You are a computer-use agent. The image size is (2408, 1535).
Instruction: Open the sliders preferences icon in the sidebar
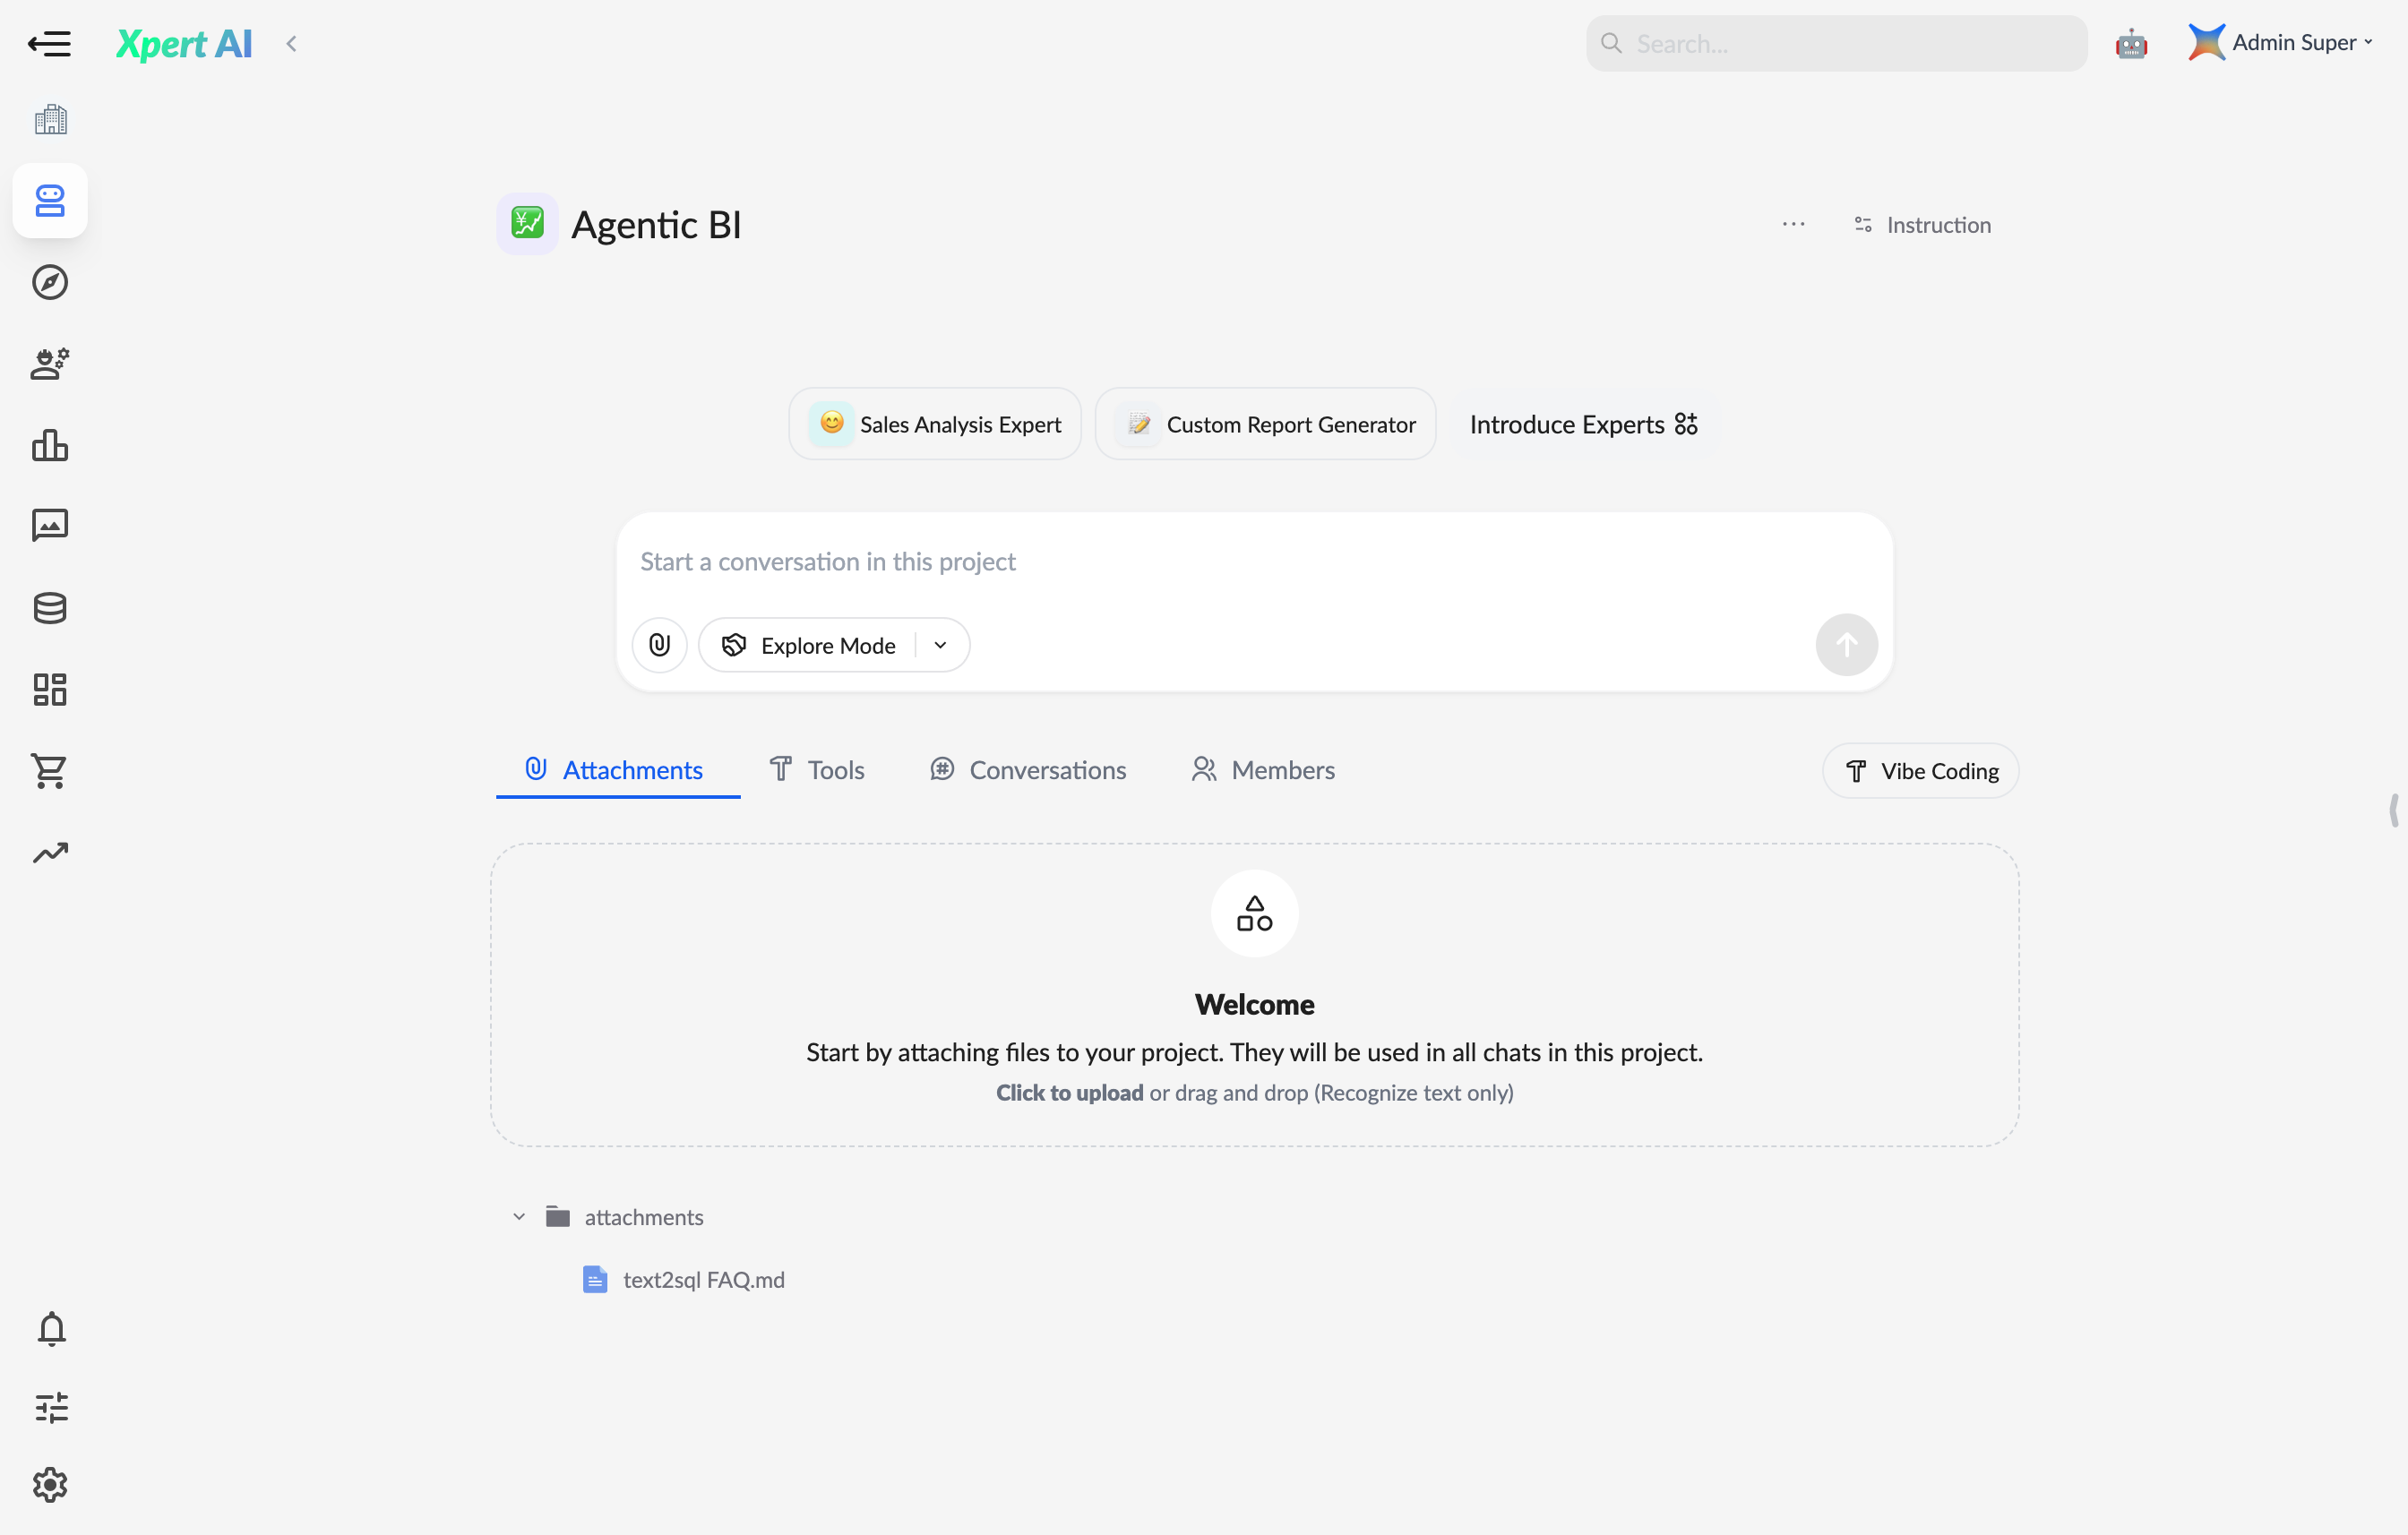click(x=51, y=1407)
